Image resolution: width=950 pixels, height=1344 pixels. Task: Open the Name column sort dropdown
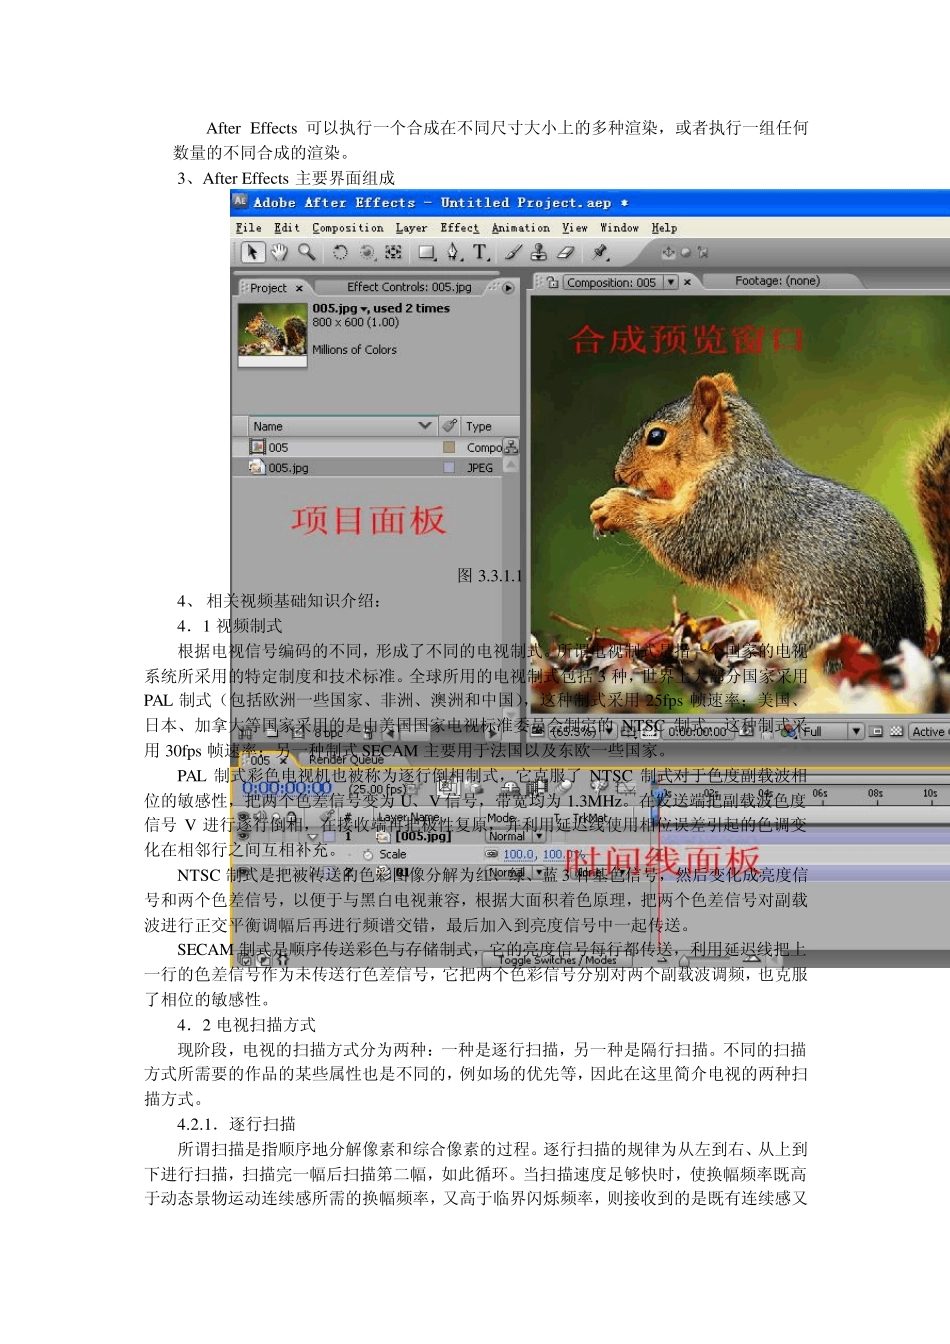tap(425, 425)
